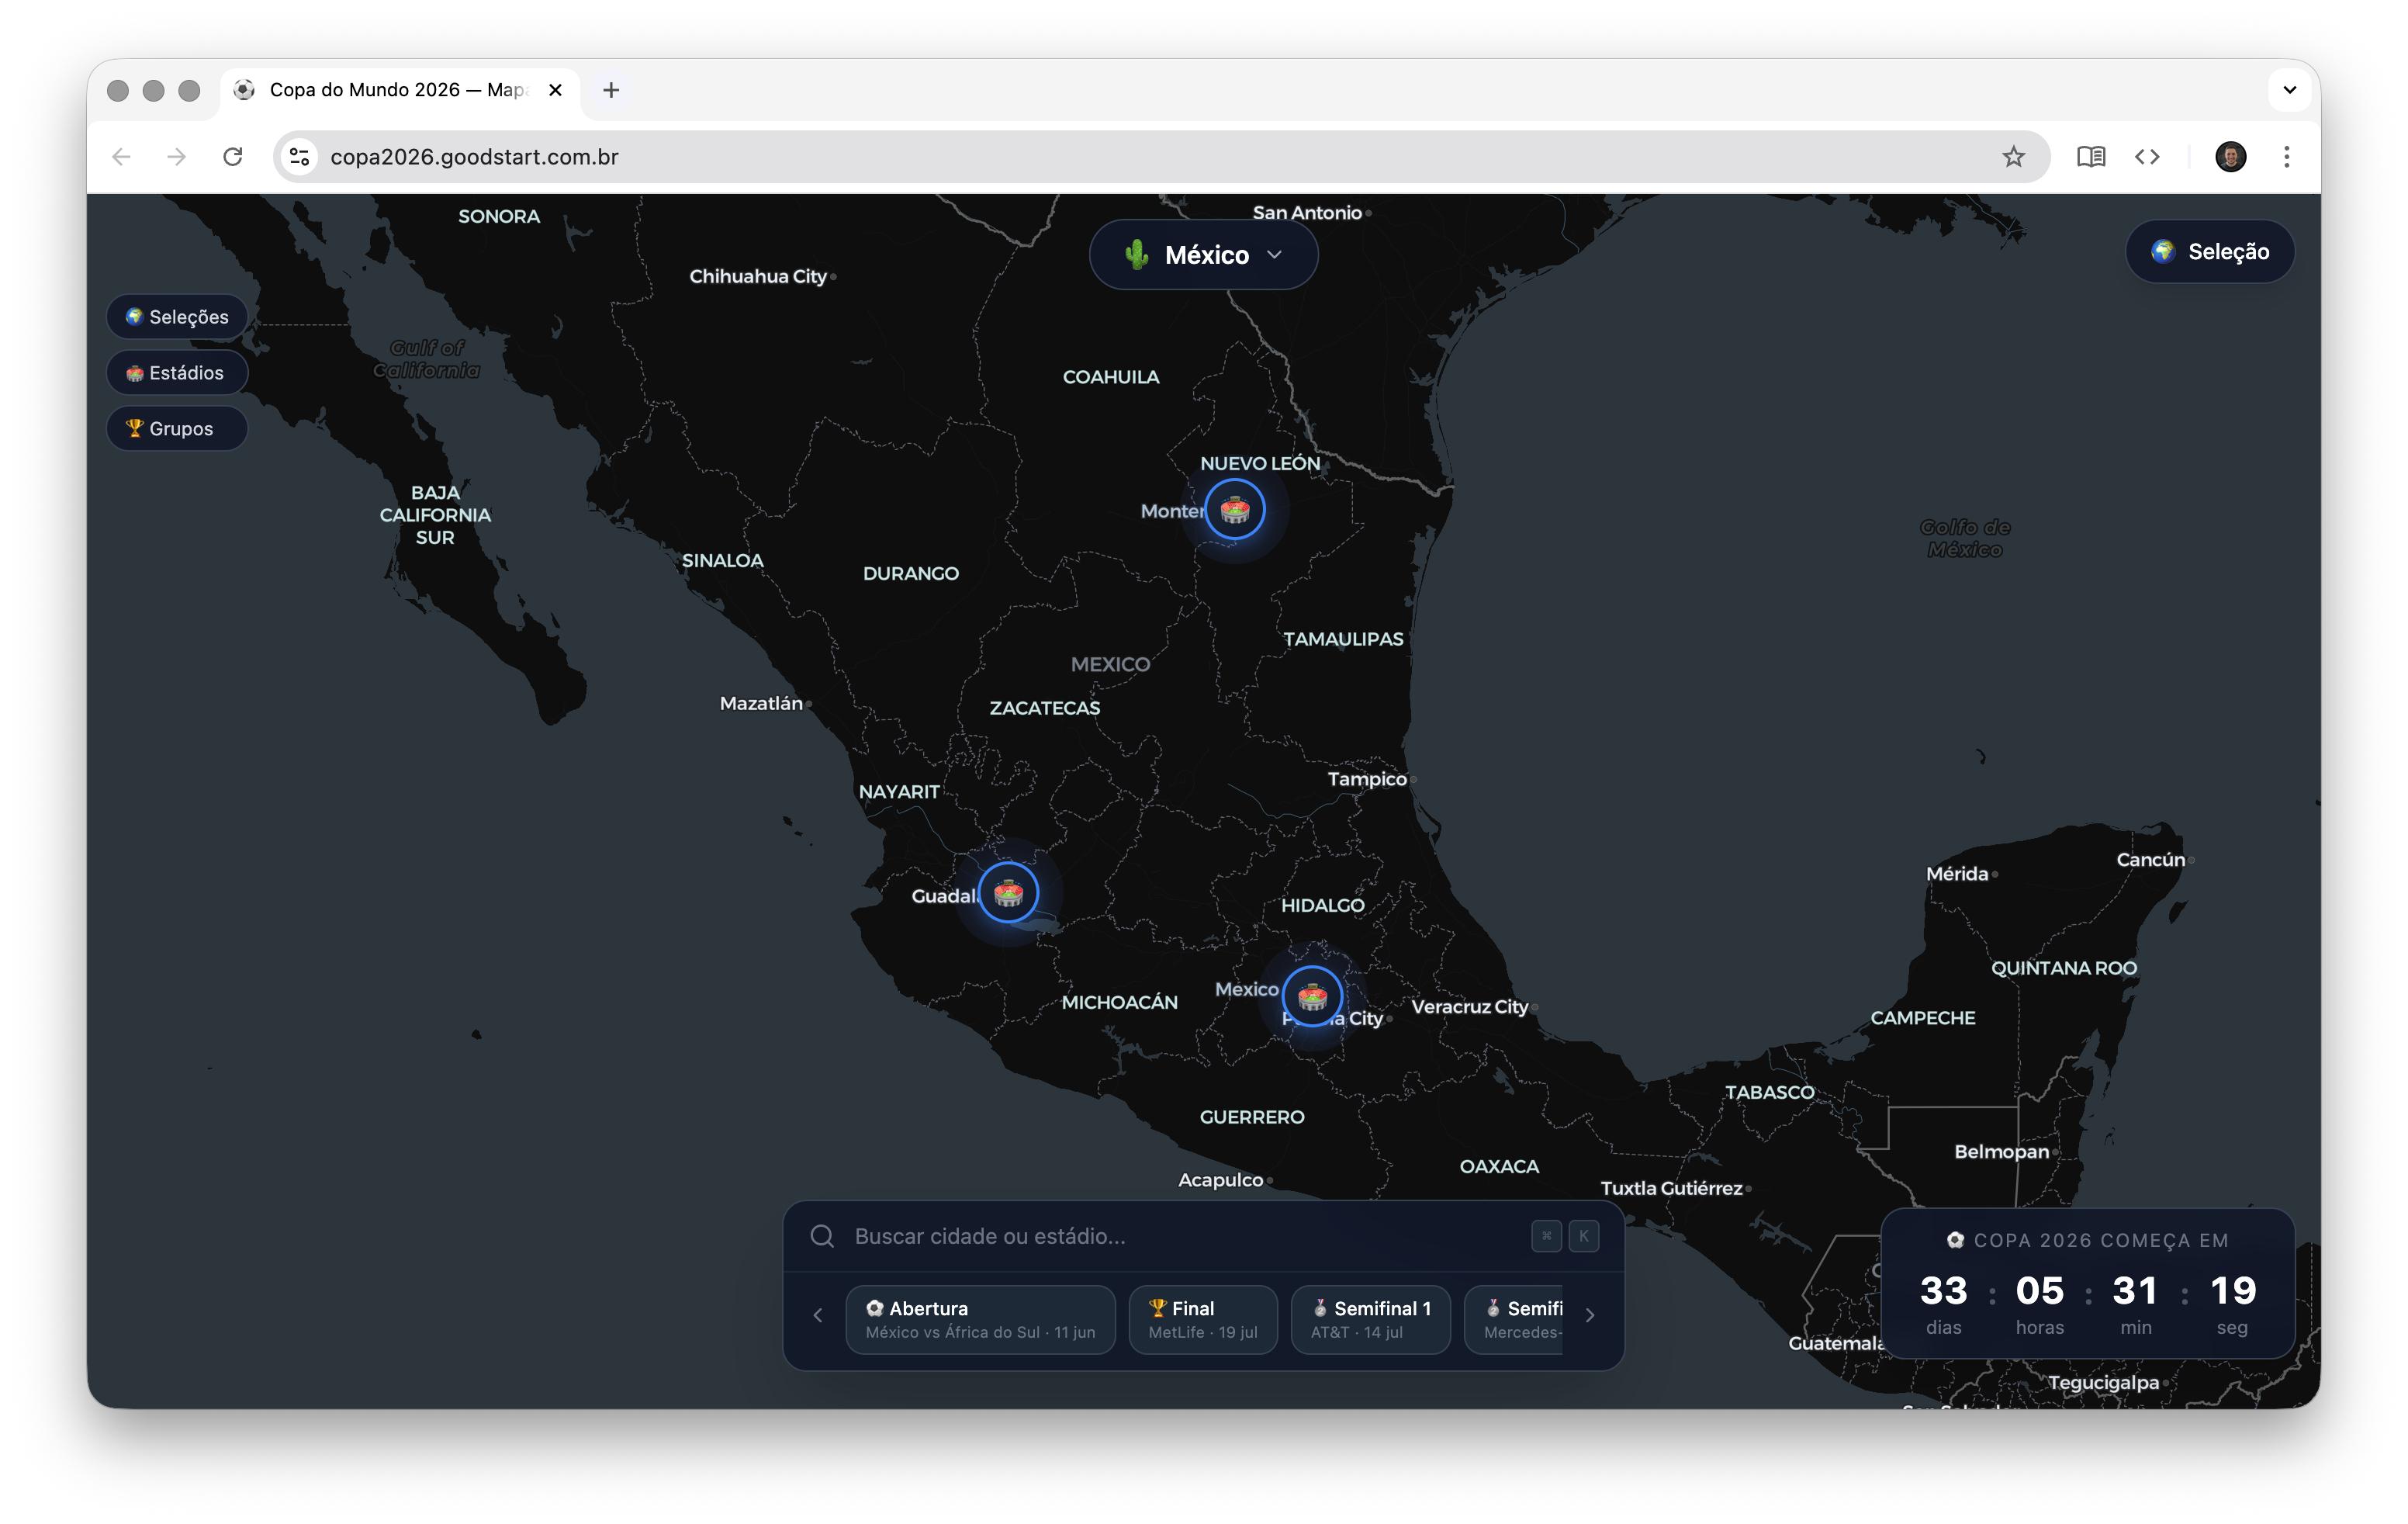Reload the page
The width and height of the screenshot is (2408, 1524).
[x=233, y=157]
